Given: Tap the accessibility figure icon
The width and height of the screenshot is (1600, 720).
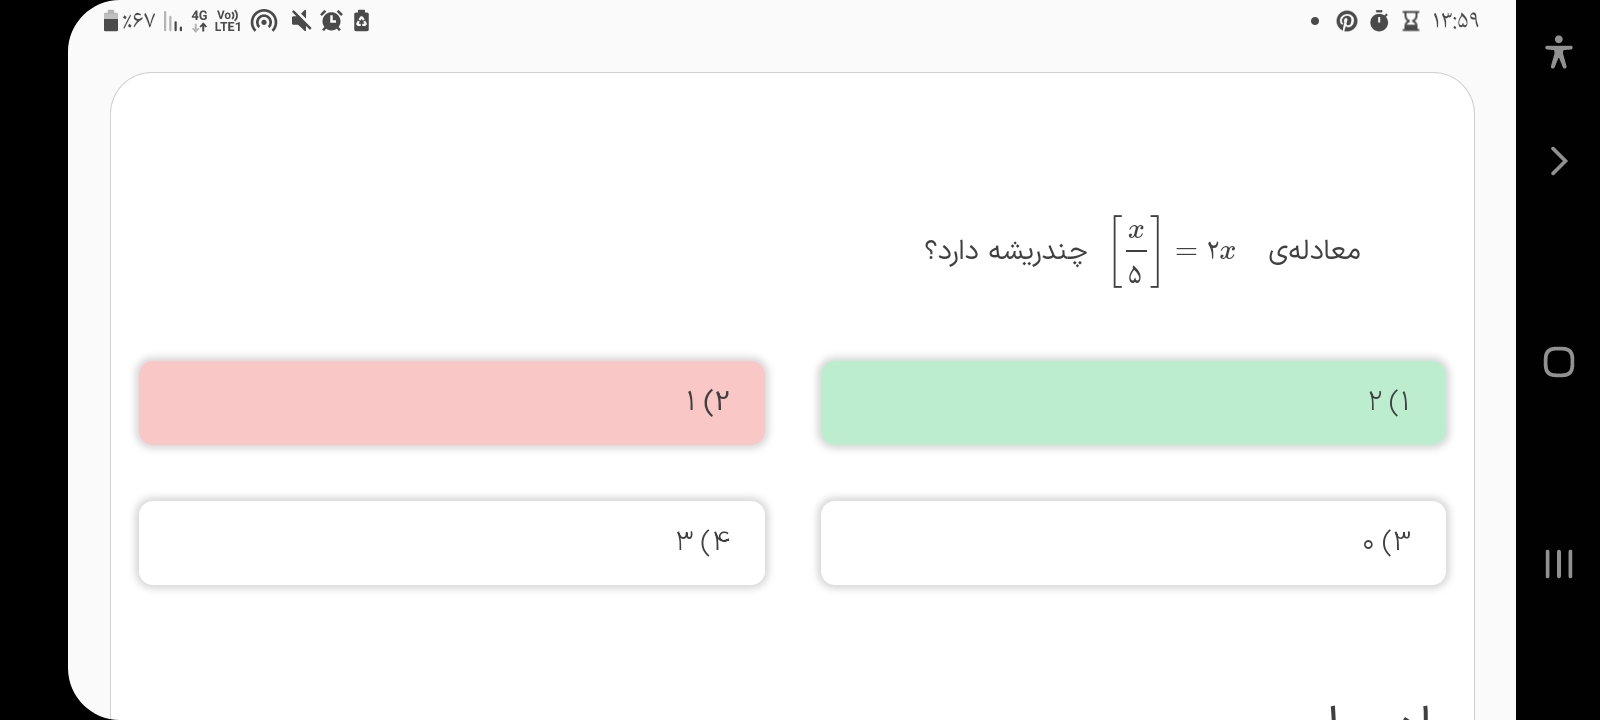Looking at the screenshot, I should (x=1558, y=52).
